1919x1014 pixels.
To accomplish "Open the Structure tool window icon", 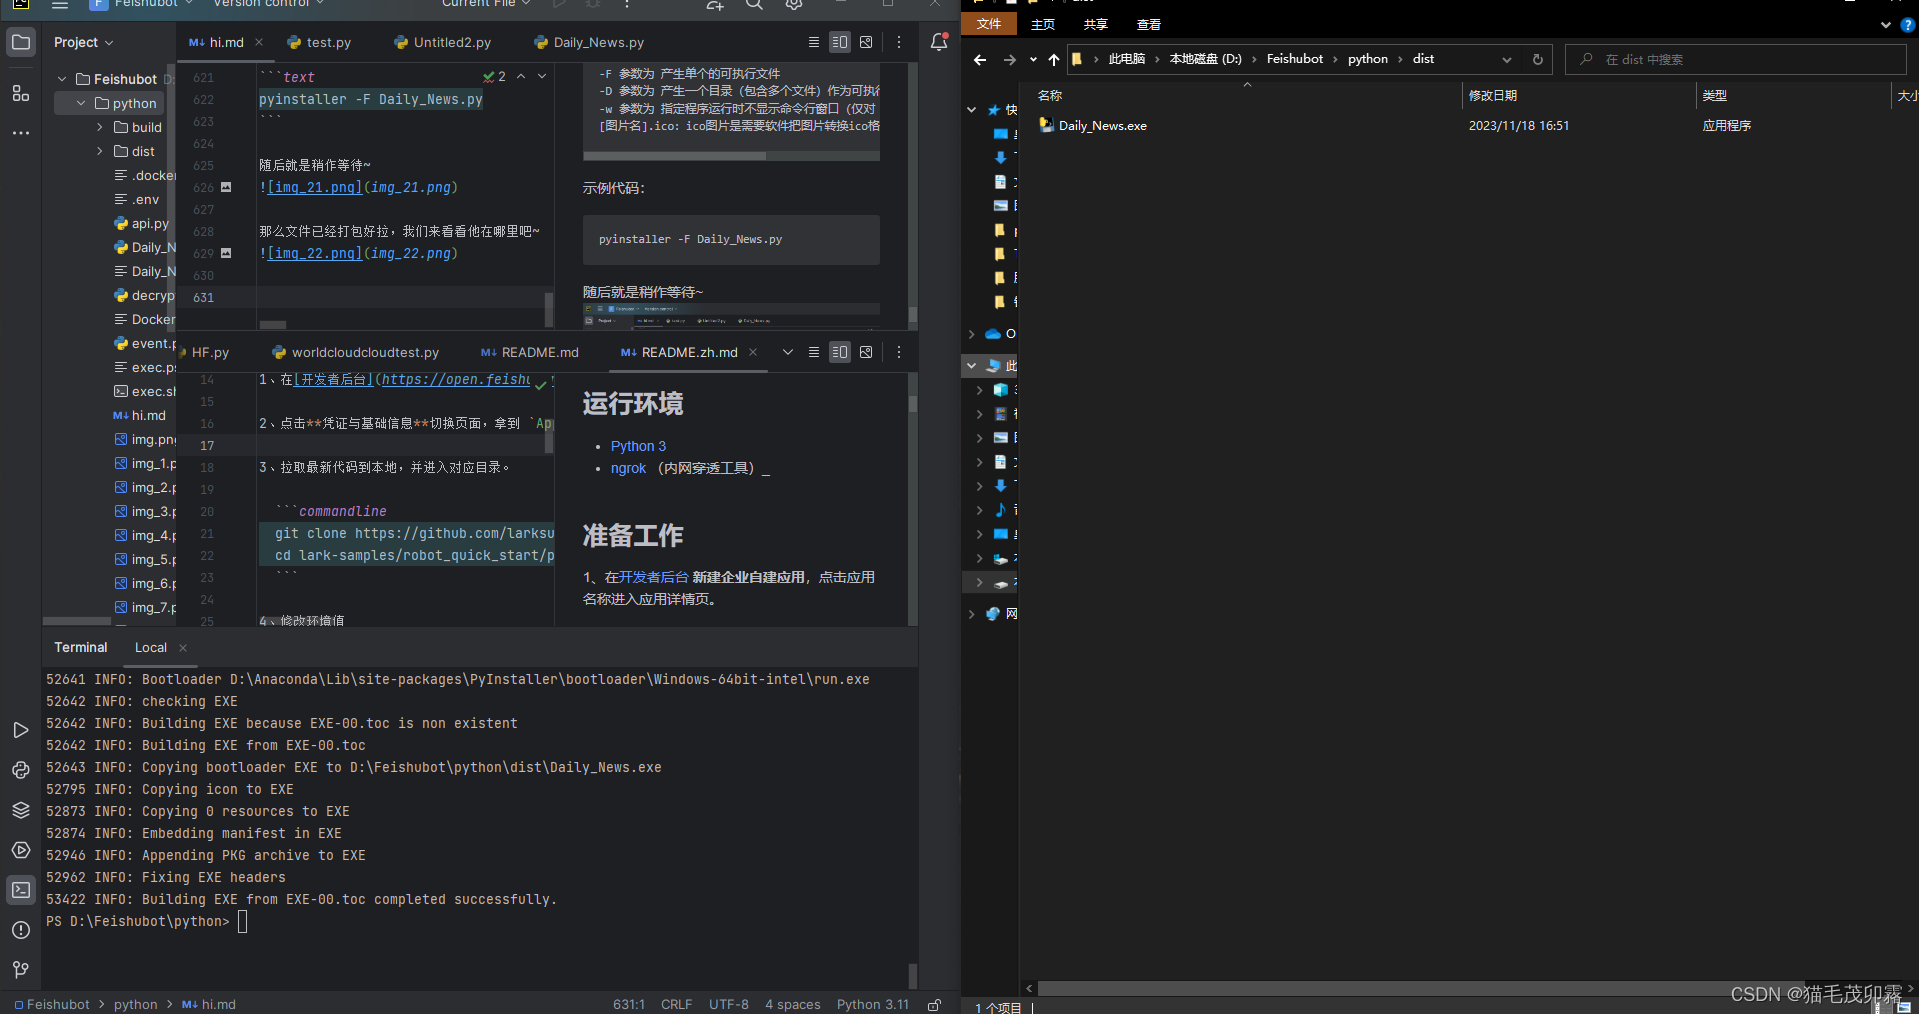I will click(x=21, y=93).
